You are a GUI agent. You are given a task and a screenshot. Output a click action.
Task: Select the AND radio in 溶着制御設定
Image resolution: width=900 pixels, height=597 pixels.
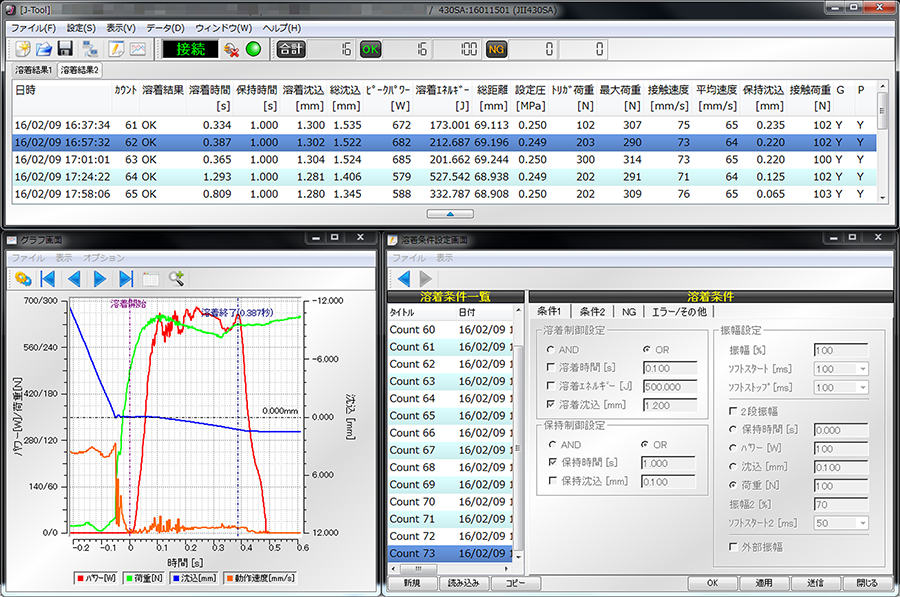coord(550,350)
